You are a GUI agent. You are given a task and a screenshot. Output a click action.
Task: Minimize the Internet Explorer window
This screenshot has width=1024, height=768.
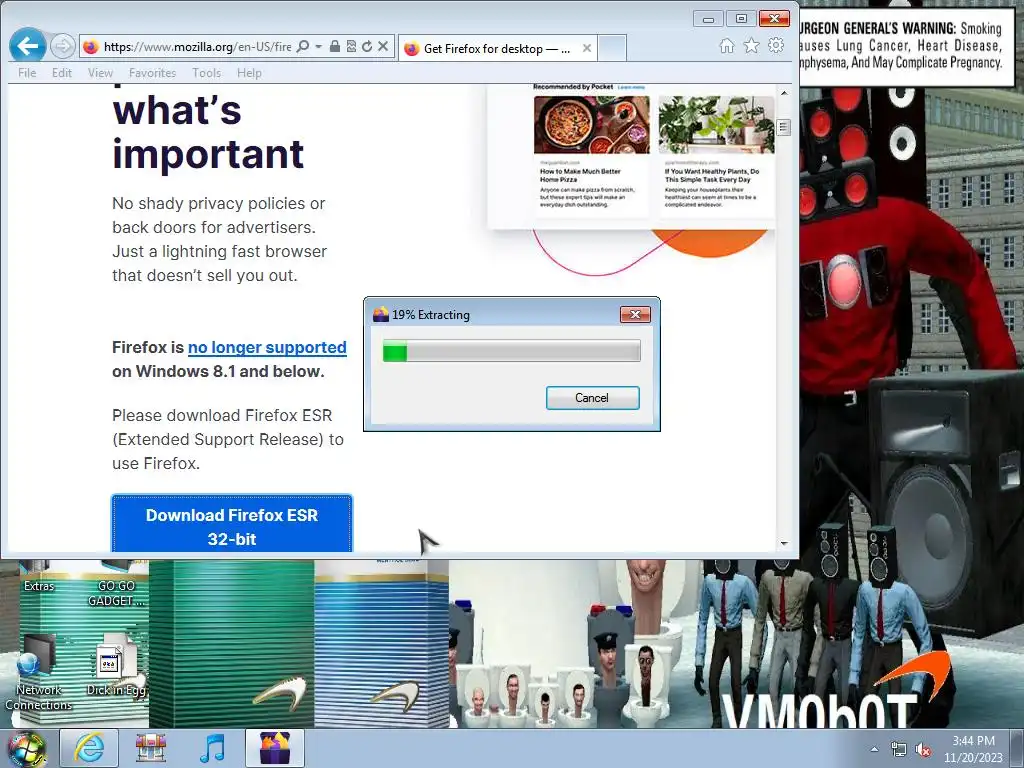click(708, 19)
